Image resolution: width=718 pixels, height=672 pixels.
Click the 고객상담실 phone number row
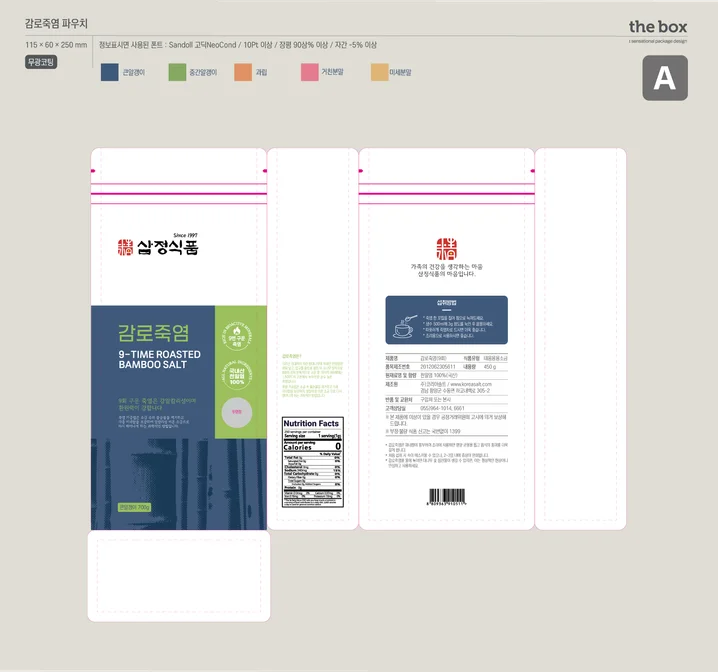[446, 408]
